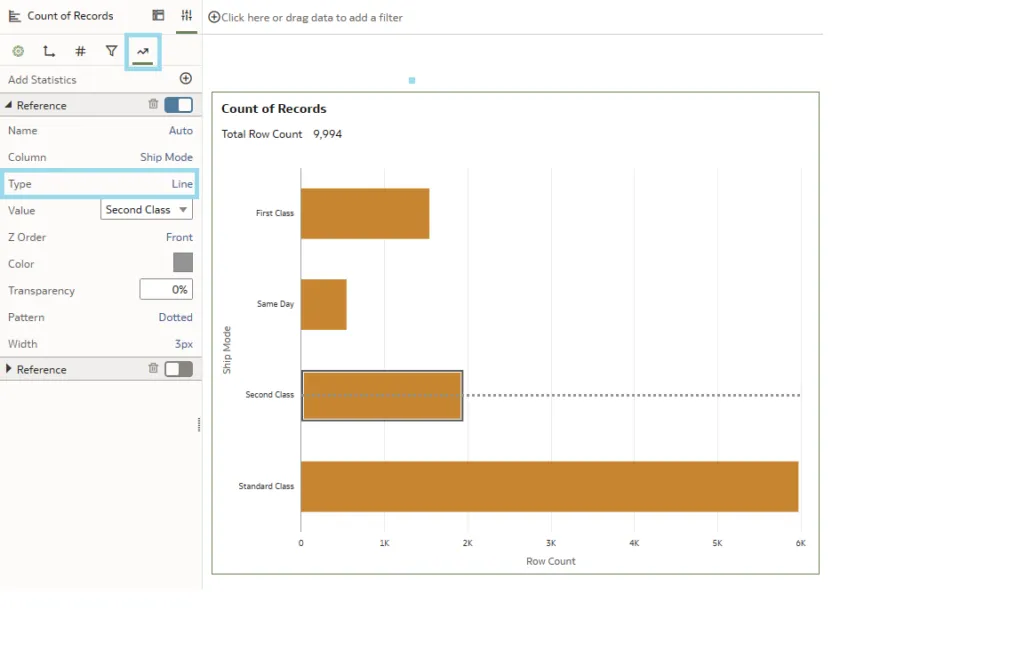This screenshot has height=651, width=1024.
Task: Select the Analytics trend line tab
Action: [143, 51]
